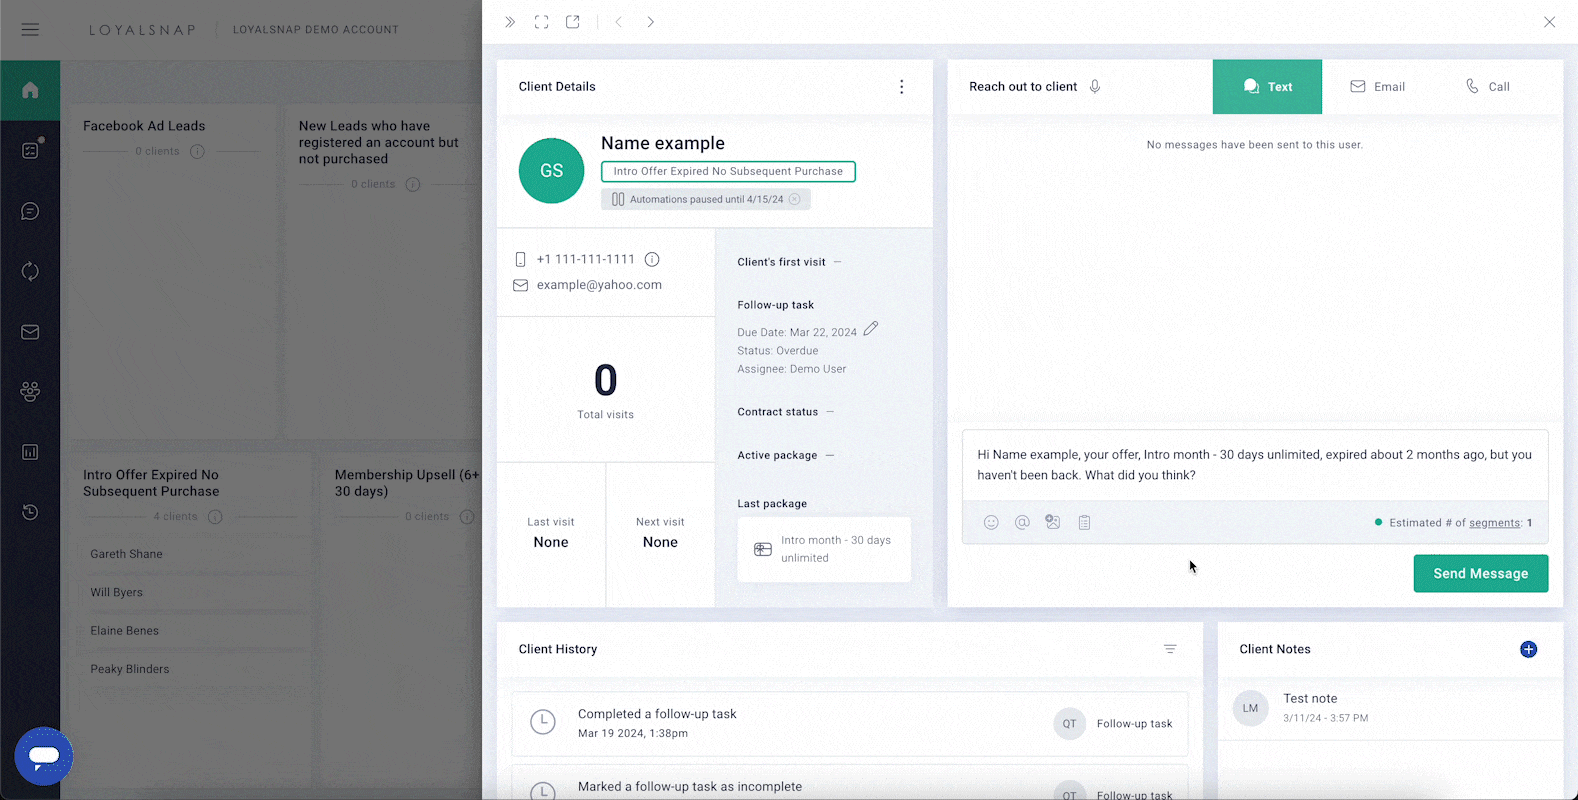Edit the follow-up task pencil icon

(871, 328)
